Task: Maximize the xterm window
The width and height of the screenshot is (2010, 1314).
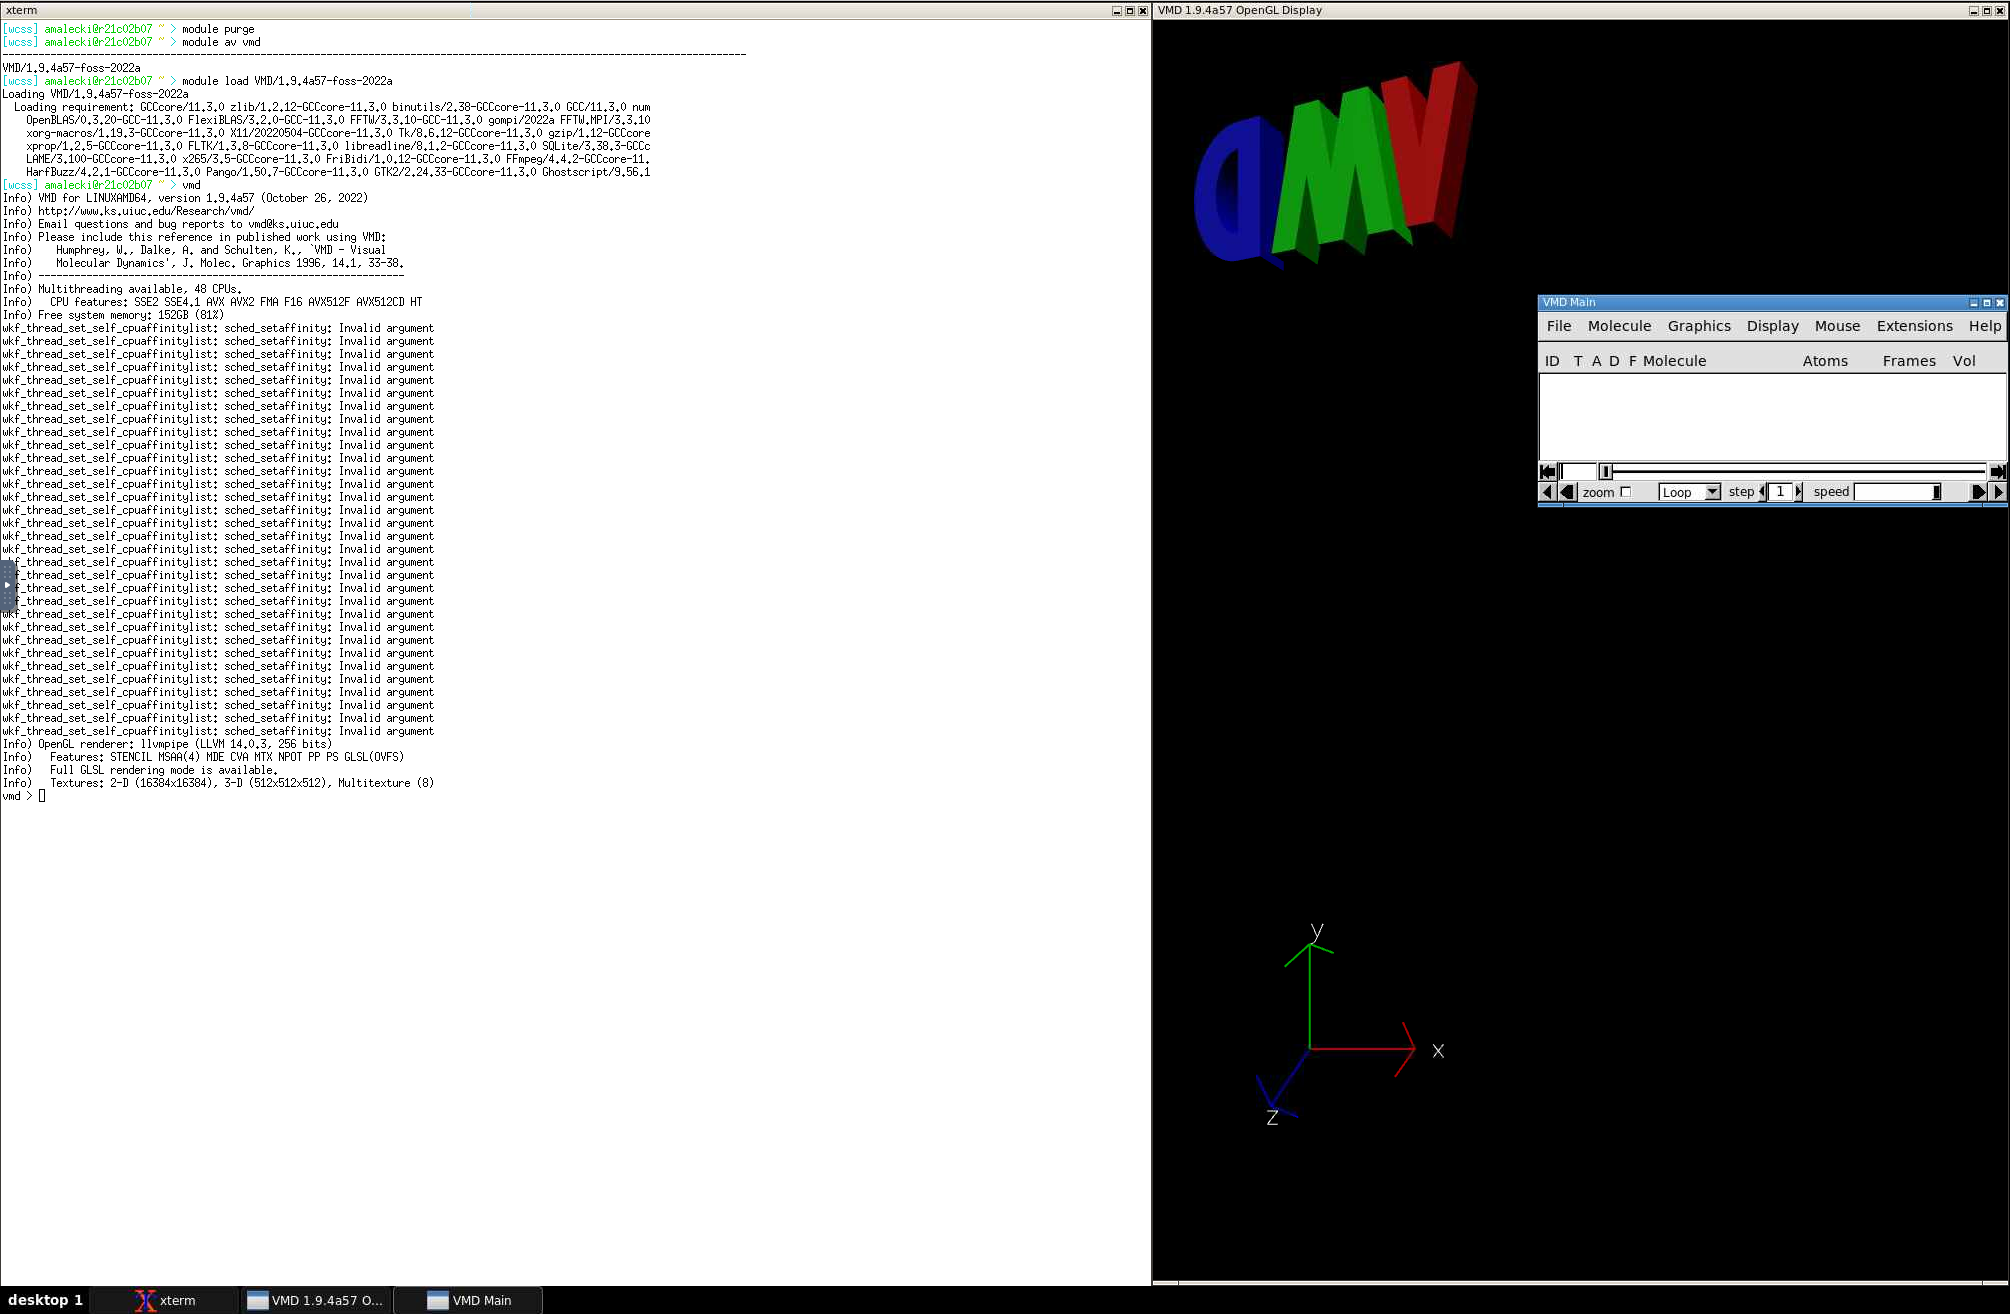Action: [1130, 11]
